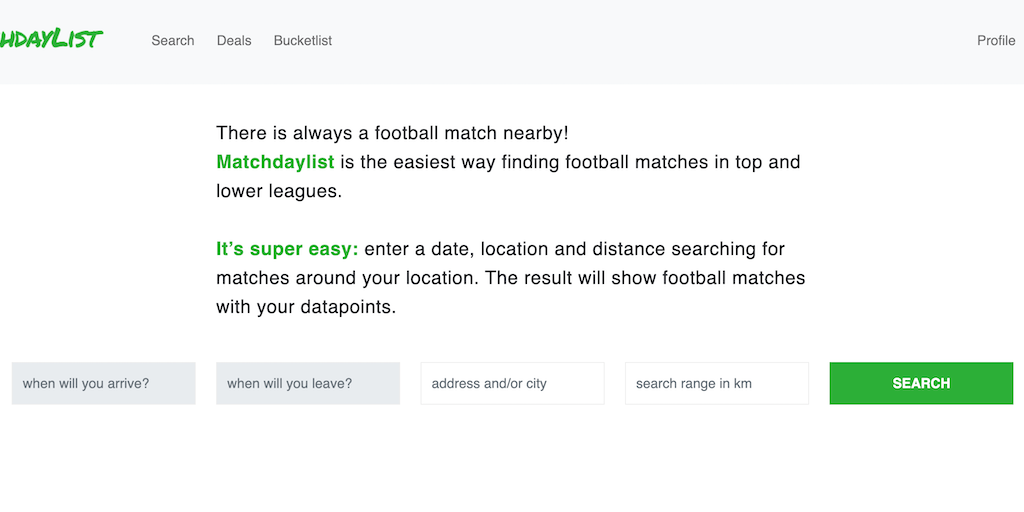The image size is (1024, 512).
Task: Click the "There is always a football match nearby!" line
Action: coord(392,133)
